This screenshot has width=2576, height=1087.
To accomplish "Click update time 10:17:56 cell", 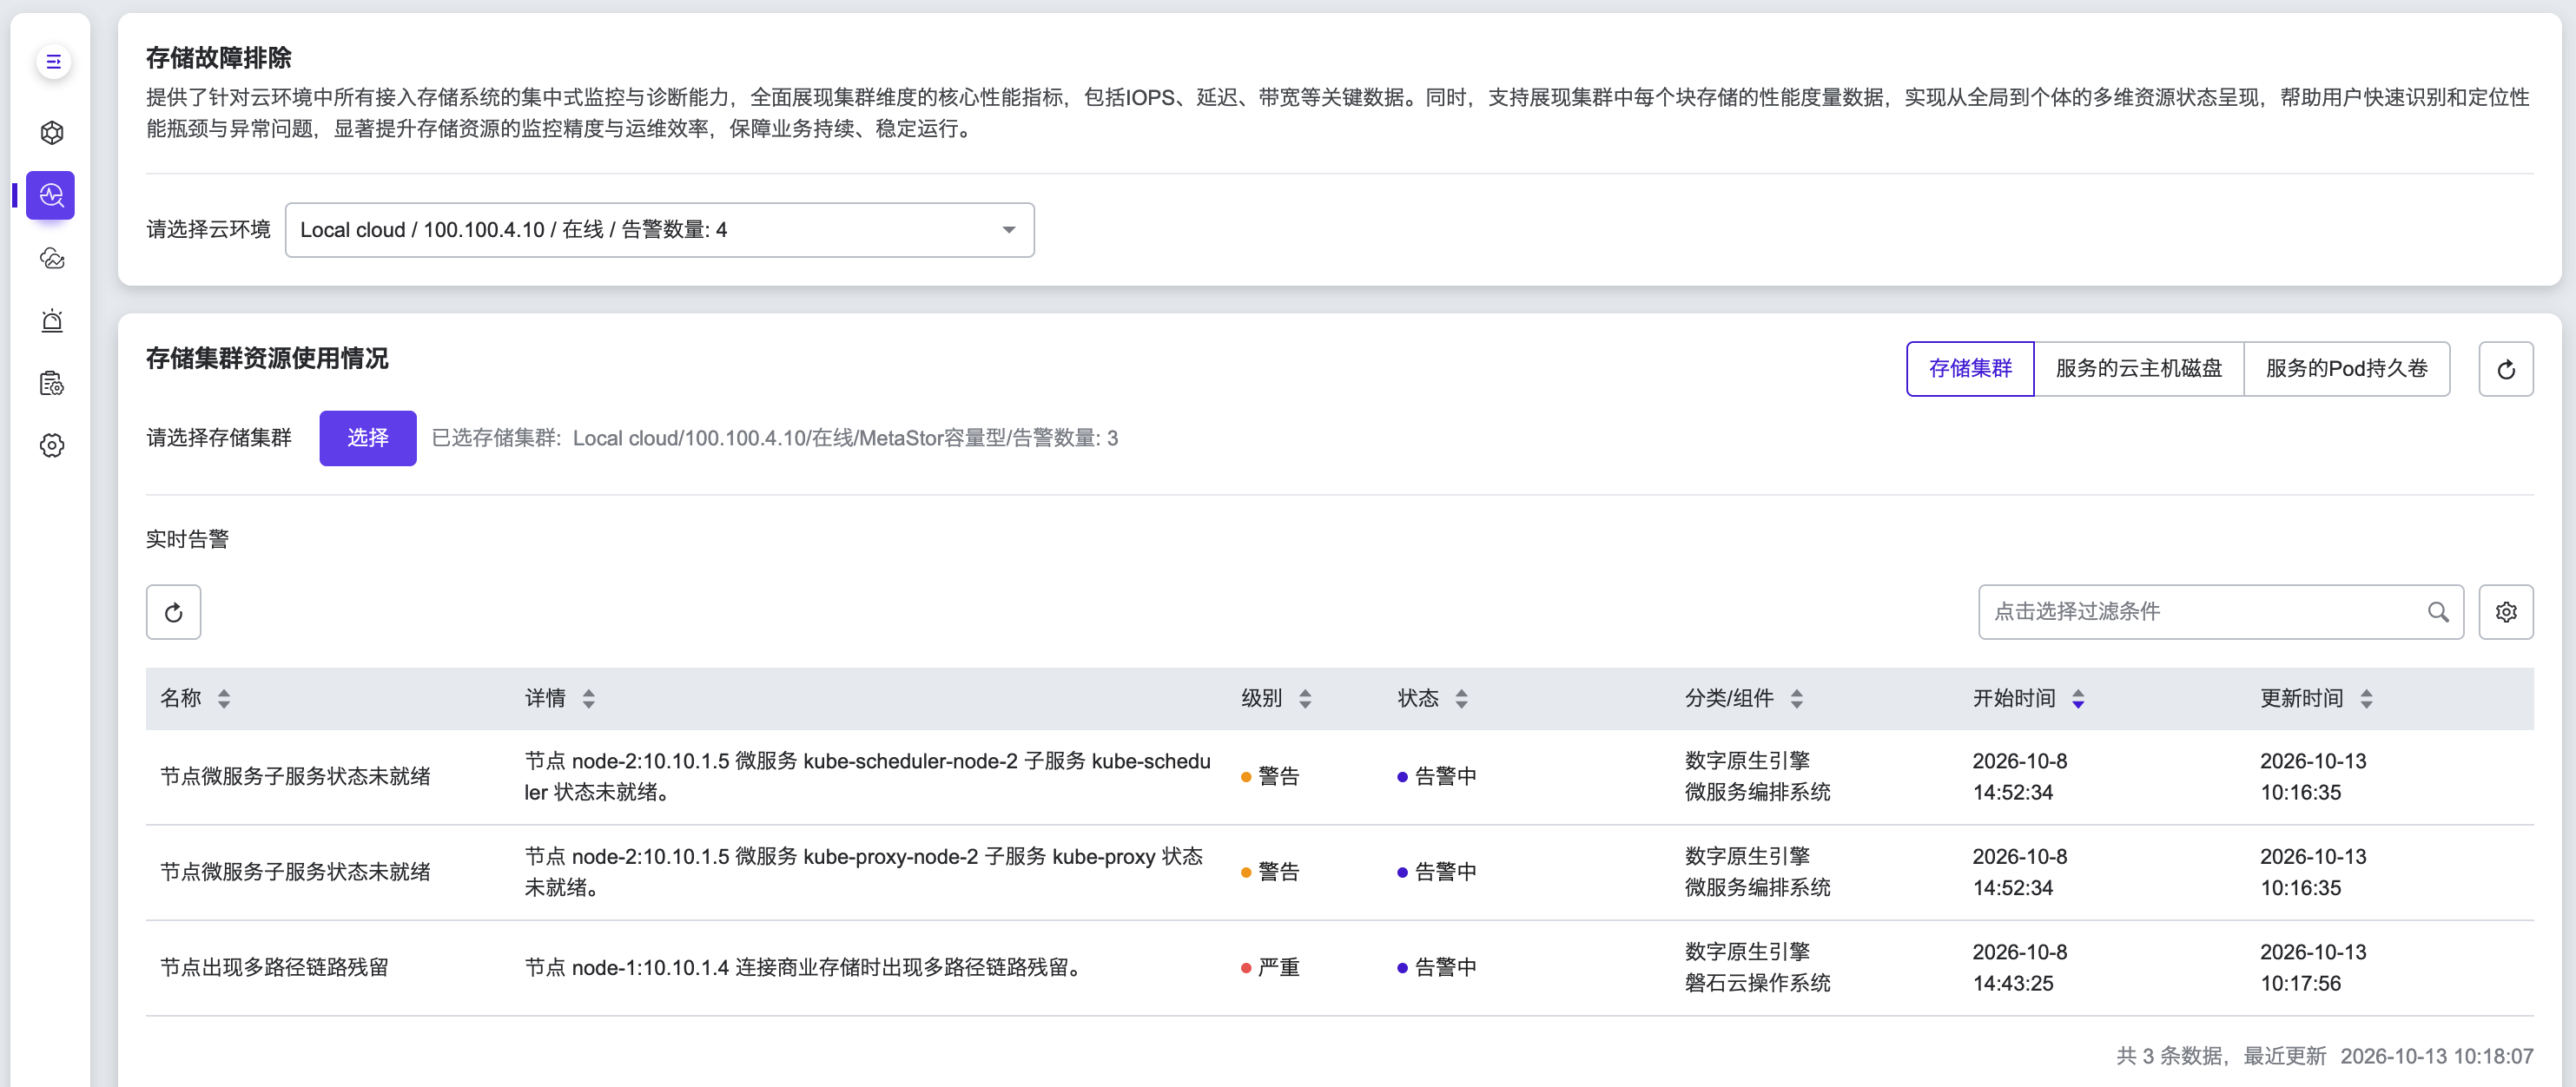I will click(x=2300, y=983).
